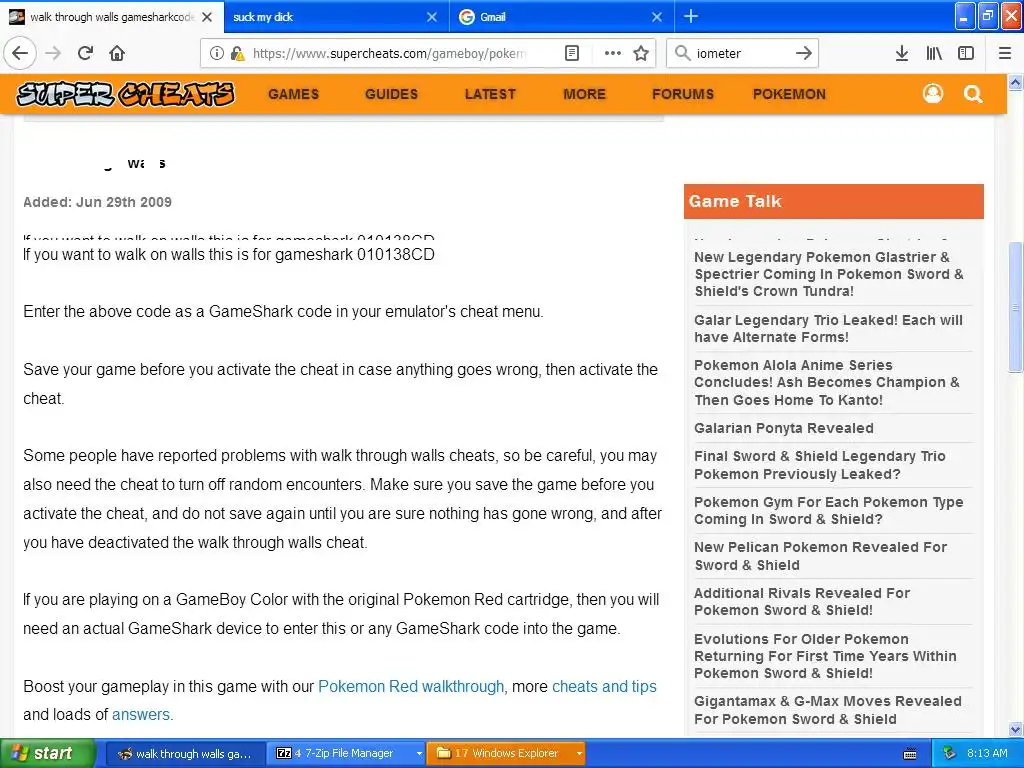Open Final Sword & Shield Legendary Trio article
This screenshot has height=768, width=1024.
(x=820, y=465)
